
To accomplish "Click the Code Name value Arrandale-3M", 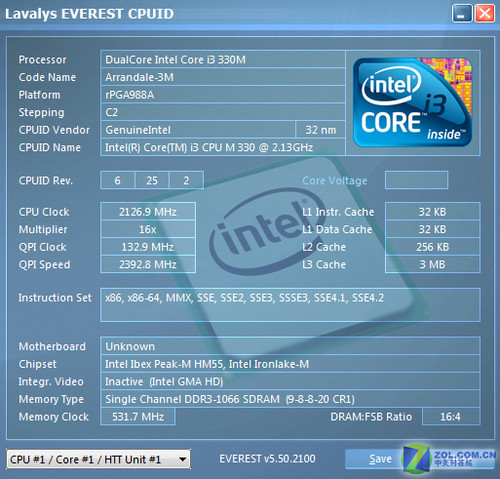I will click(x=223, y=77).
